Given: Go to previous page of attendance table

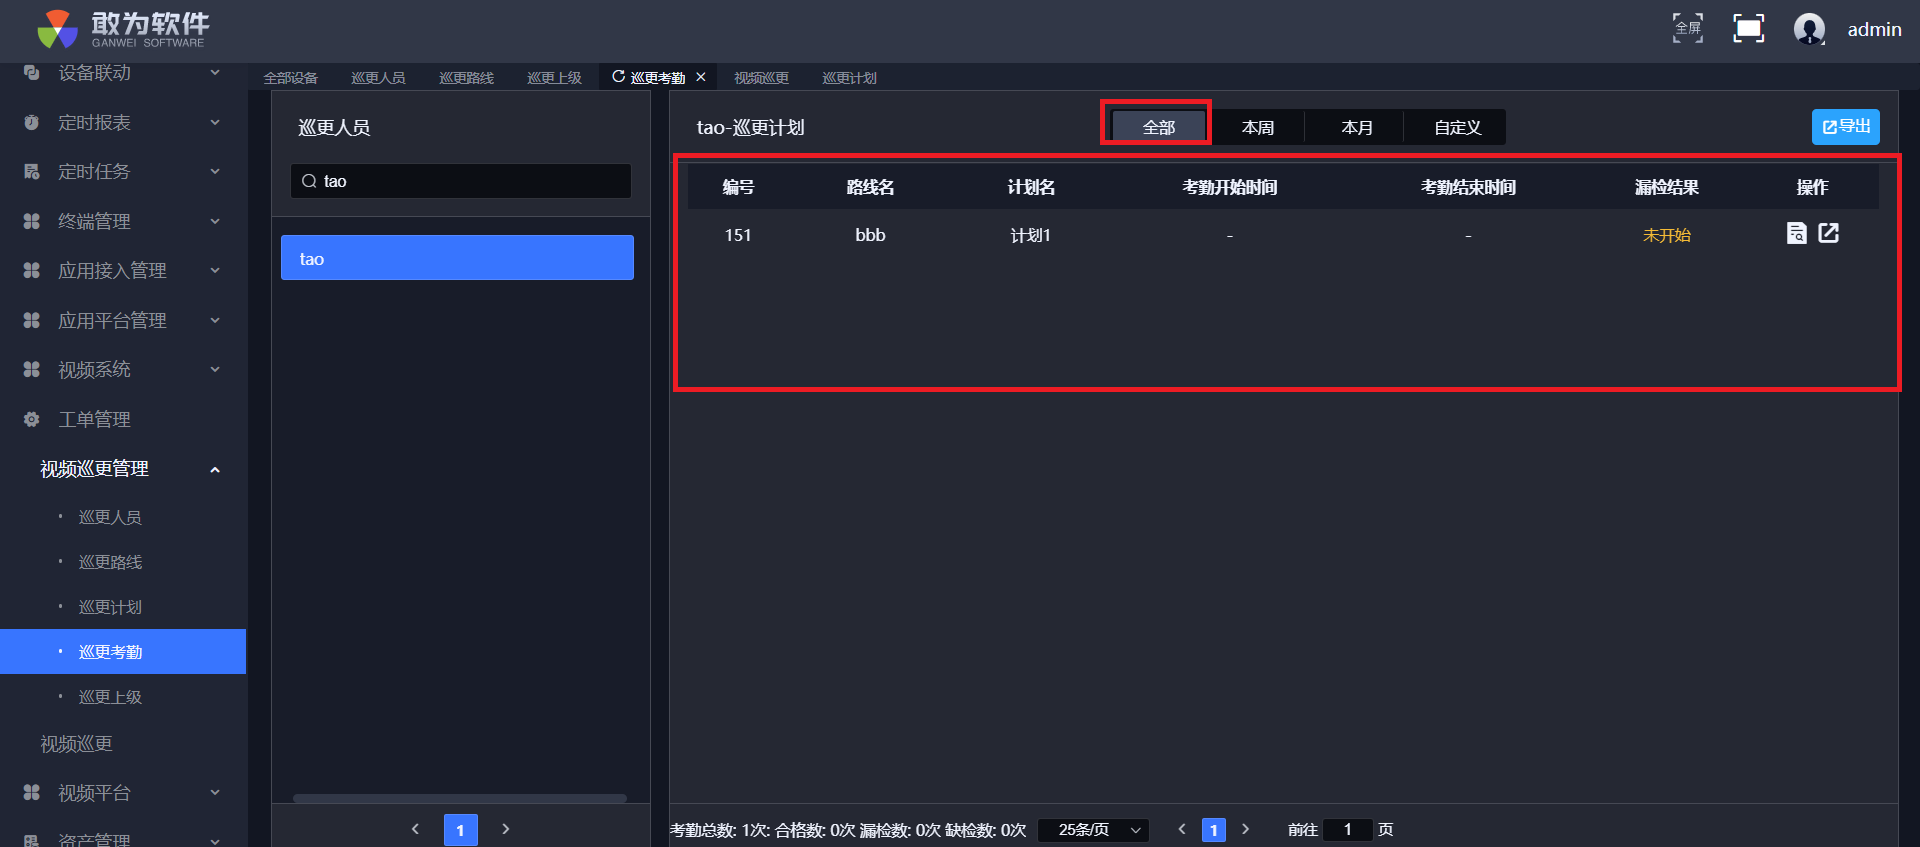Looking at the screenshot, I should coord(1182,829).
